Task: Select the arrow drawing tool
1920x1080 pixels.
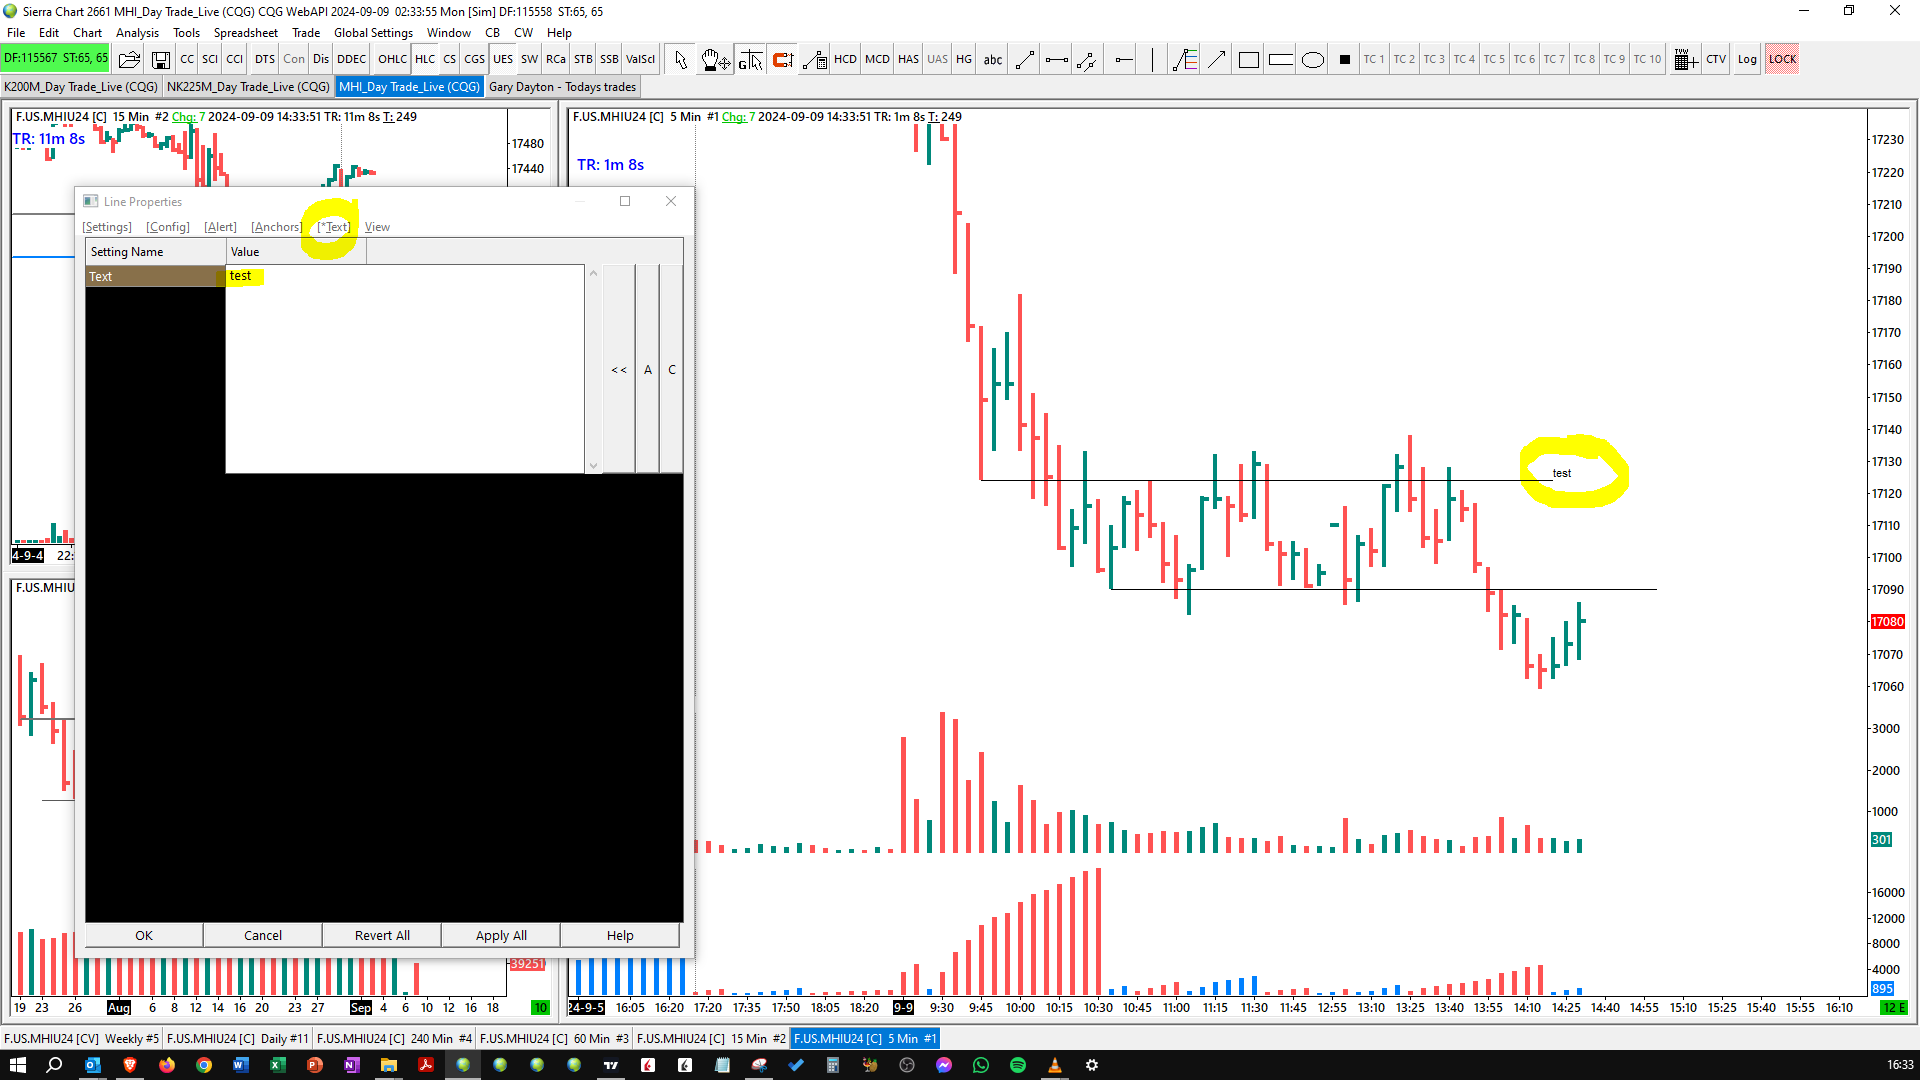Action: [1216, 60]
